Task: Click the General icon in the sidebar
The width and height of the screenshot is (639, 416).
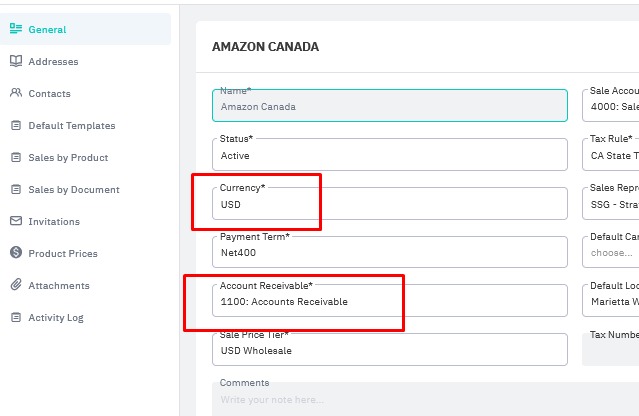Action: (16, 30)
